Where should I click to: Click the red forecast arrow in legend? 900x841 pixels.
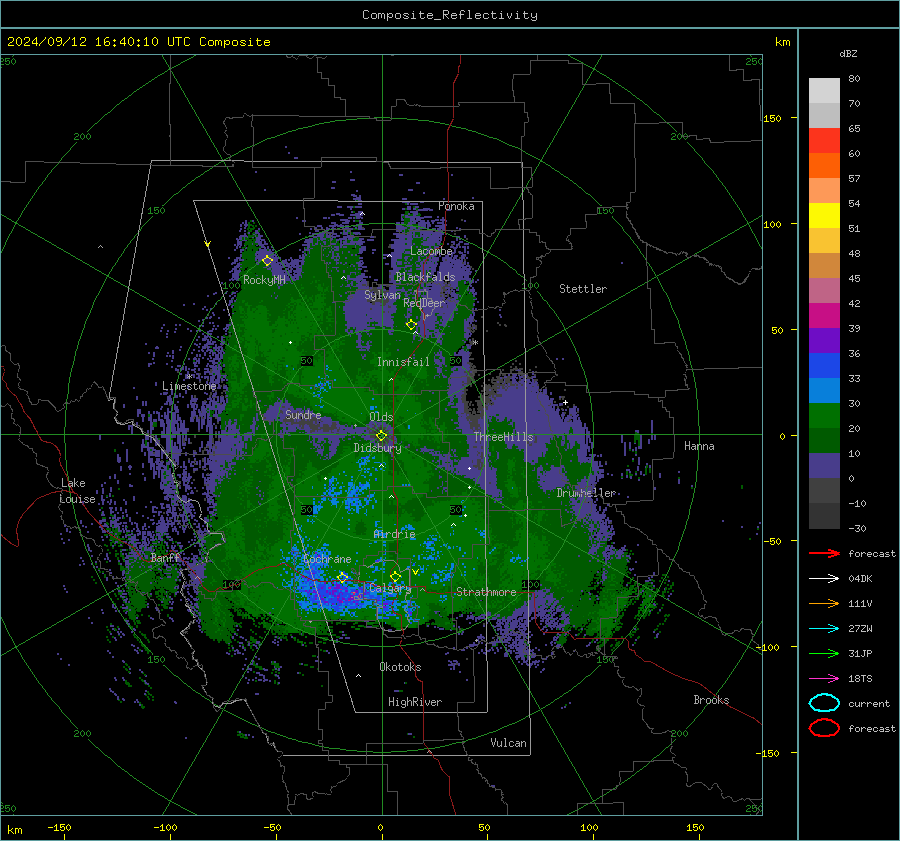pyautogui.click(x=824, y=553)
